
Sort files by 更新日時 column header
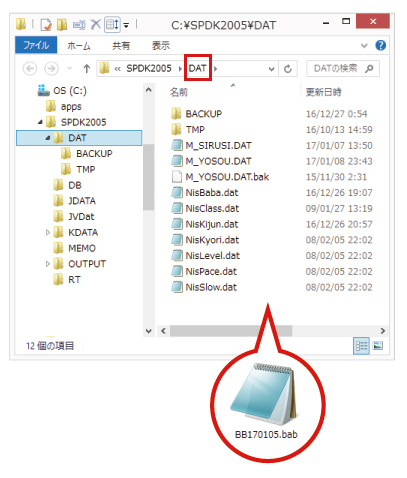323,92
